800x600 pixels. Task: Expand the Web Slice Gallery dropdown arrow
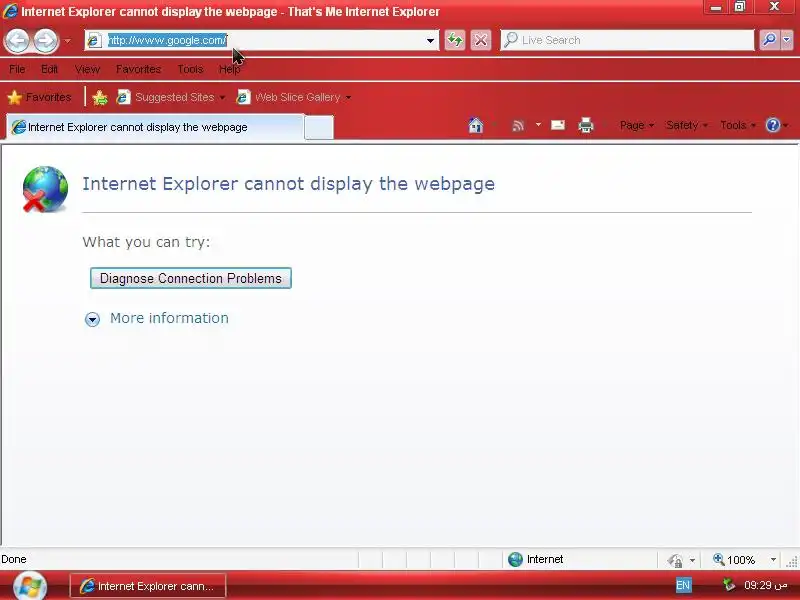coord(348,97)
